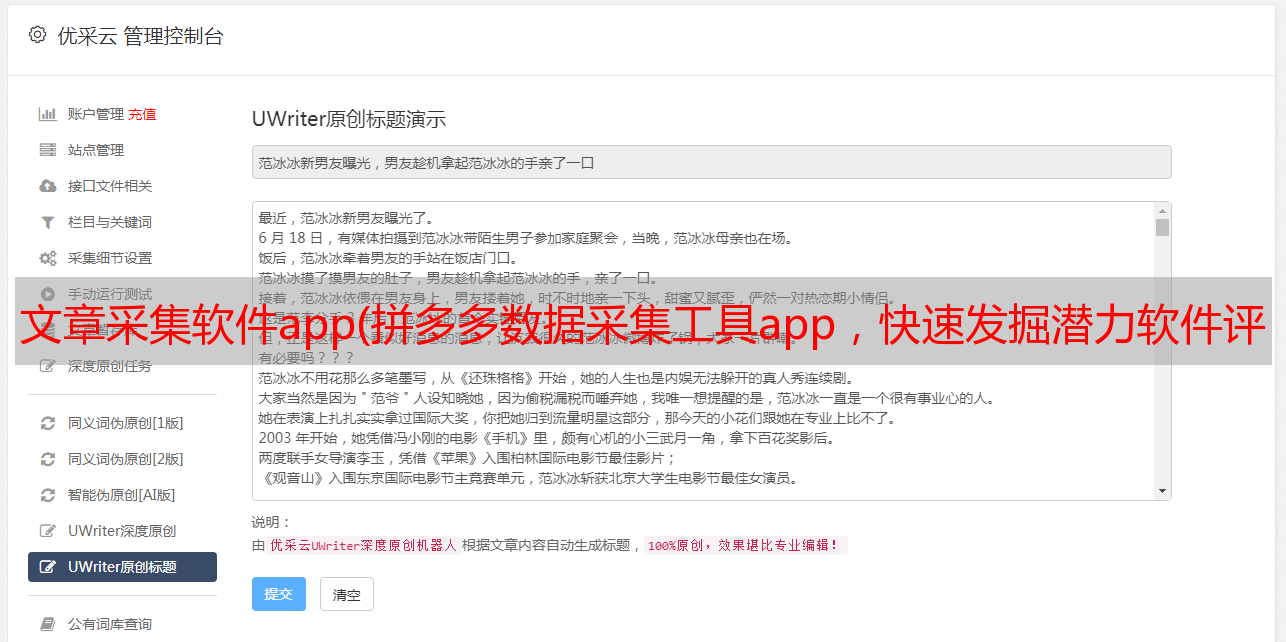Click the 清空 button
Image resolution: width=1286 pixels, height=642 pixels.
tap(346, 594)
